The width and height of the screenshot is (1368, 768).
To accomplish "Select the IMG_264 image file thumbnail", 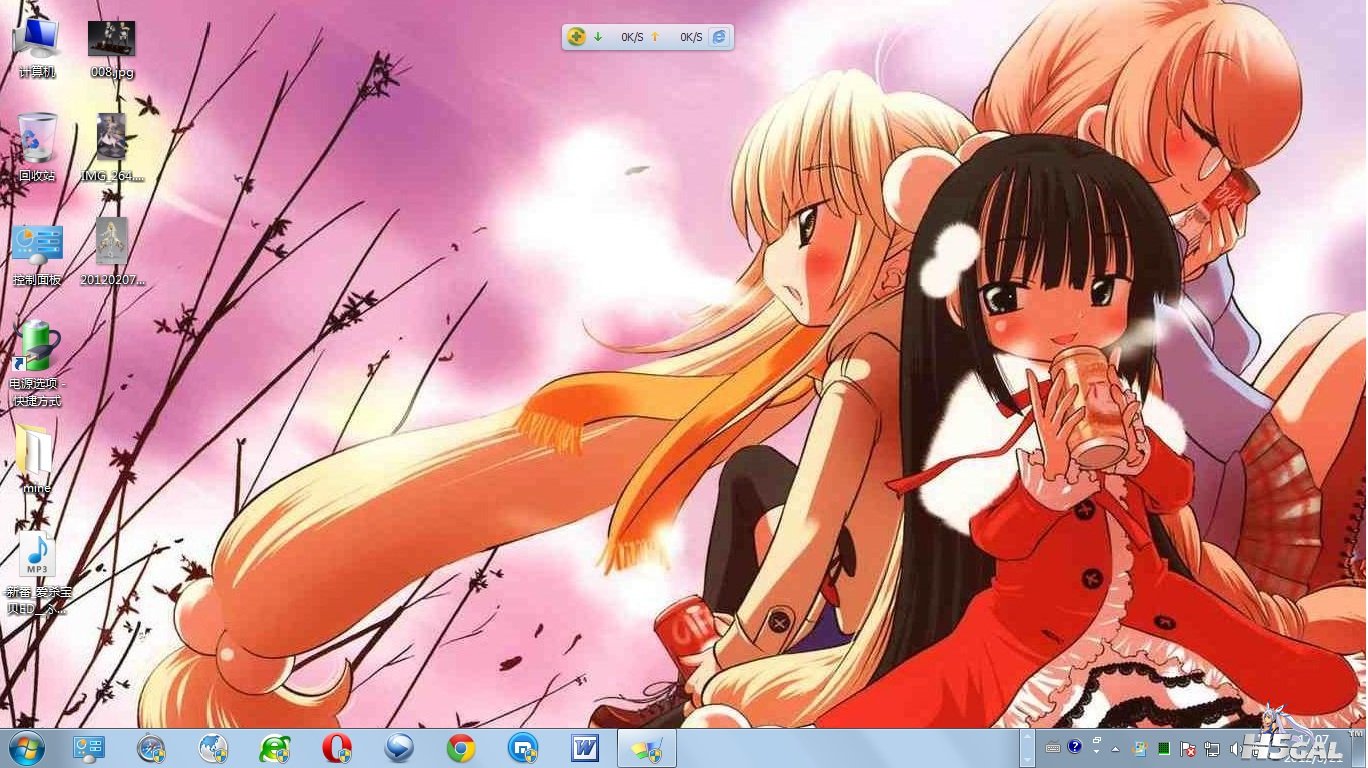I will (112, 148).
